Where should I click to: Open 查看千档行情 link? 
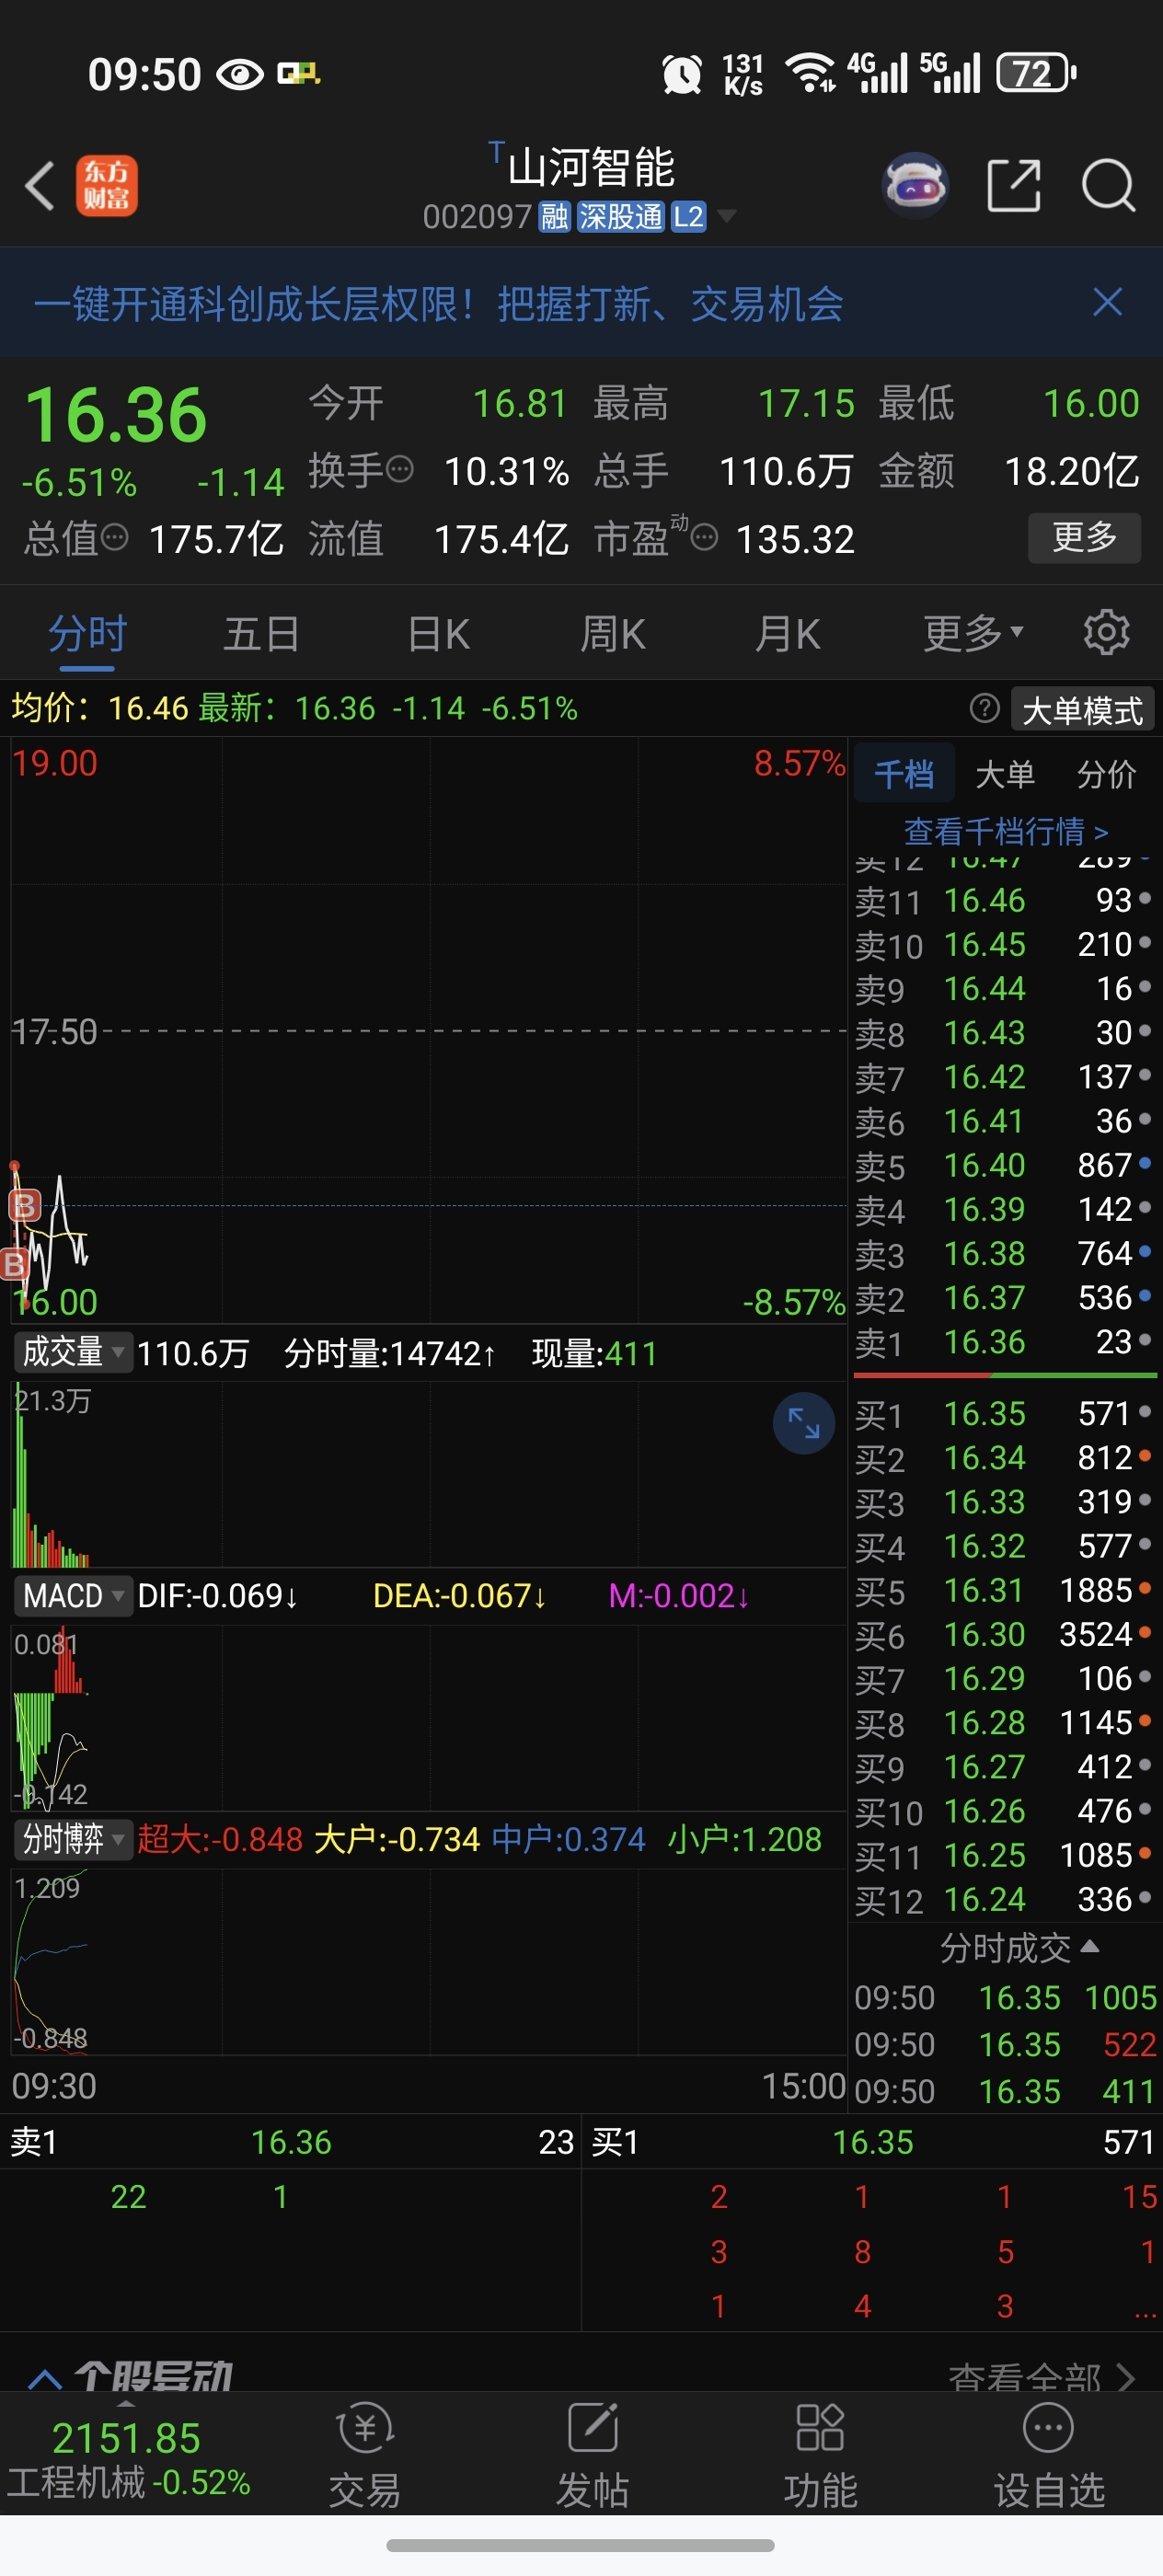coord(1005,831)
